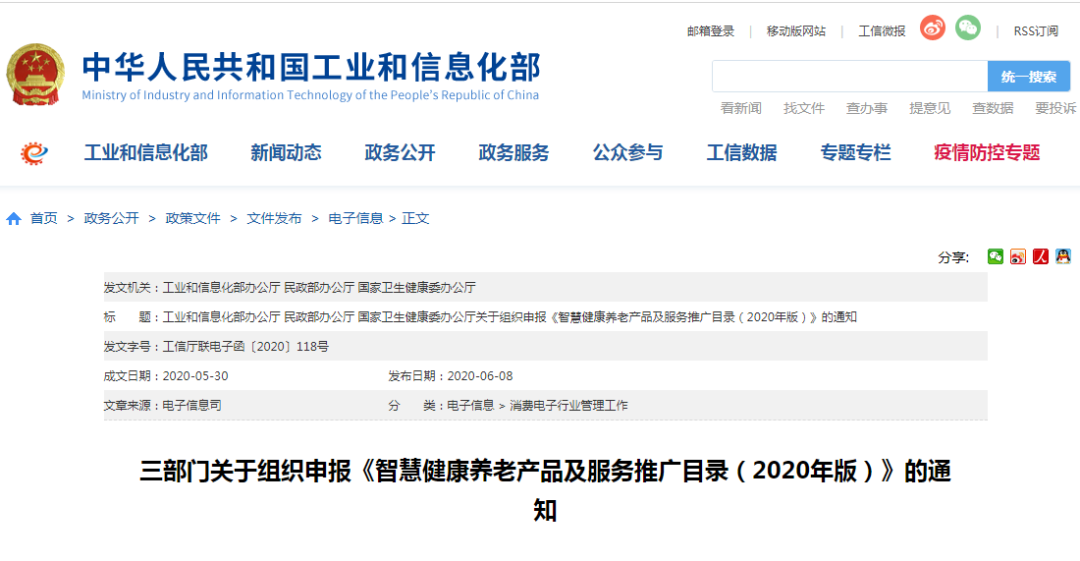Viewport: 1080px width, 561px height.
Task: Click 文件发布 in breadcrumb
Action: click(274, 218)
